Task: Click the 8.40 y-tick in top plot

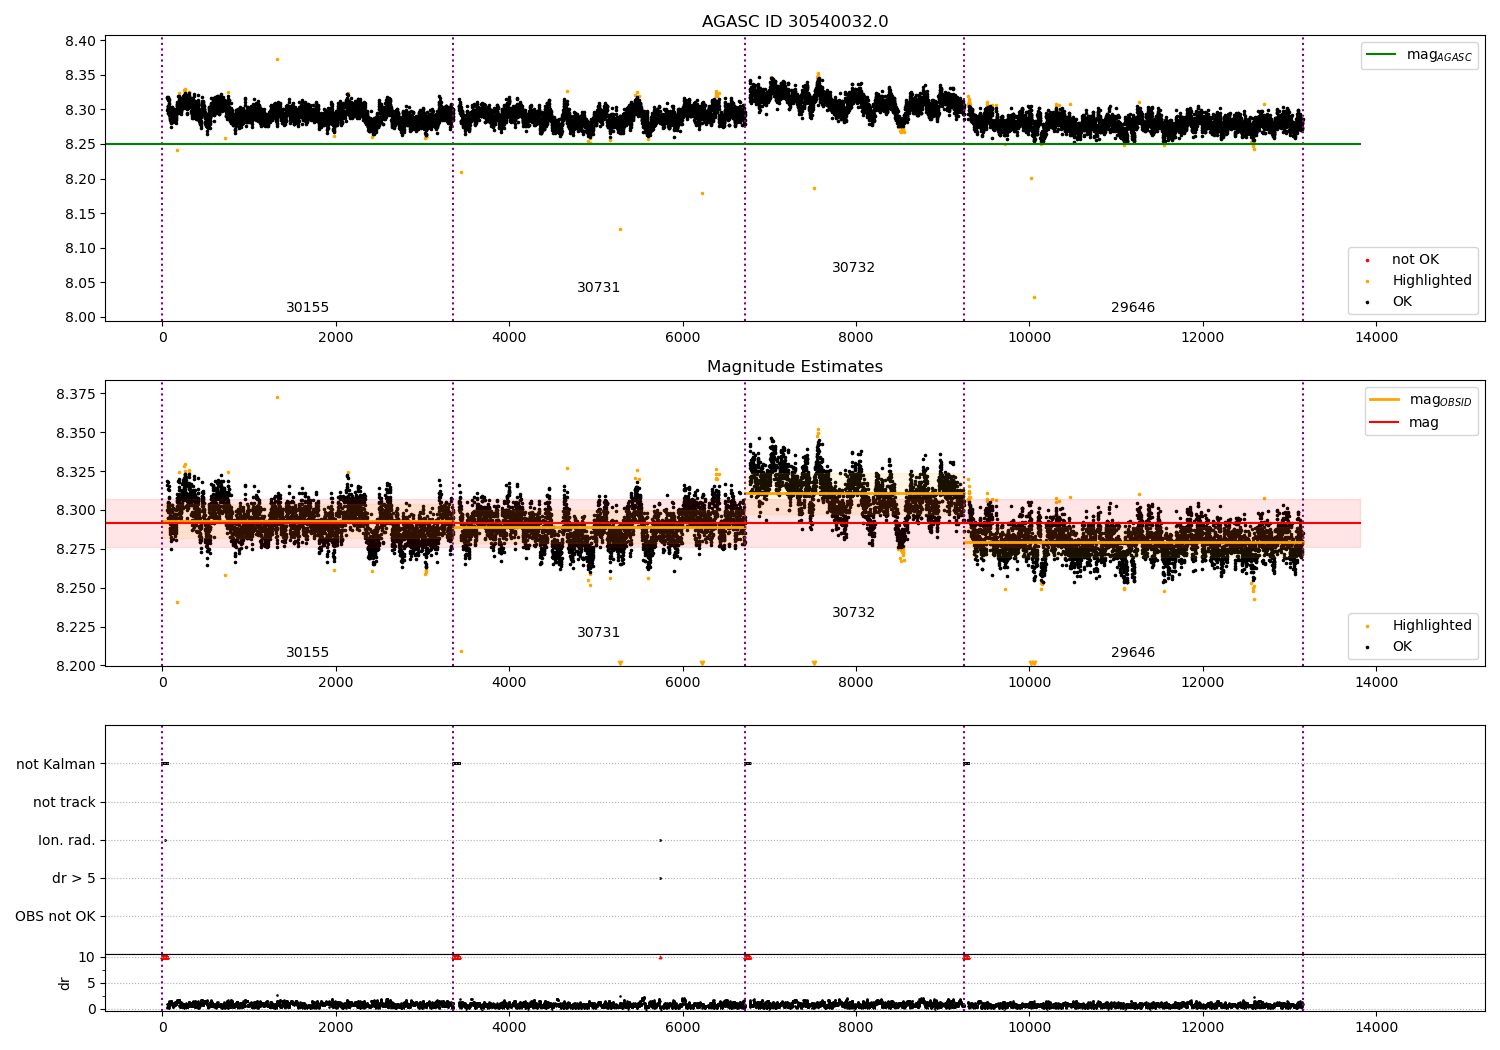Action: (x=80, y=41)
